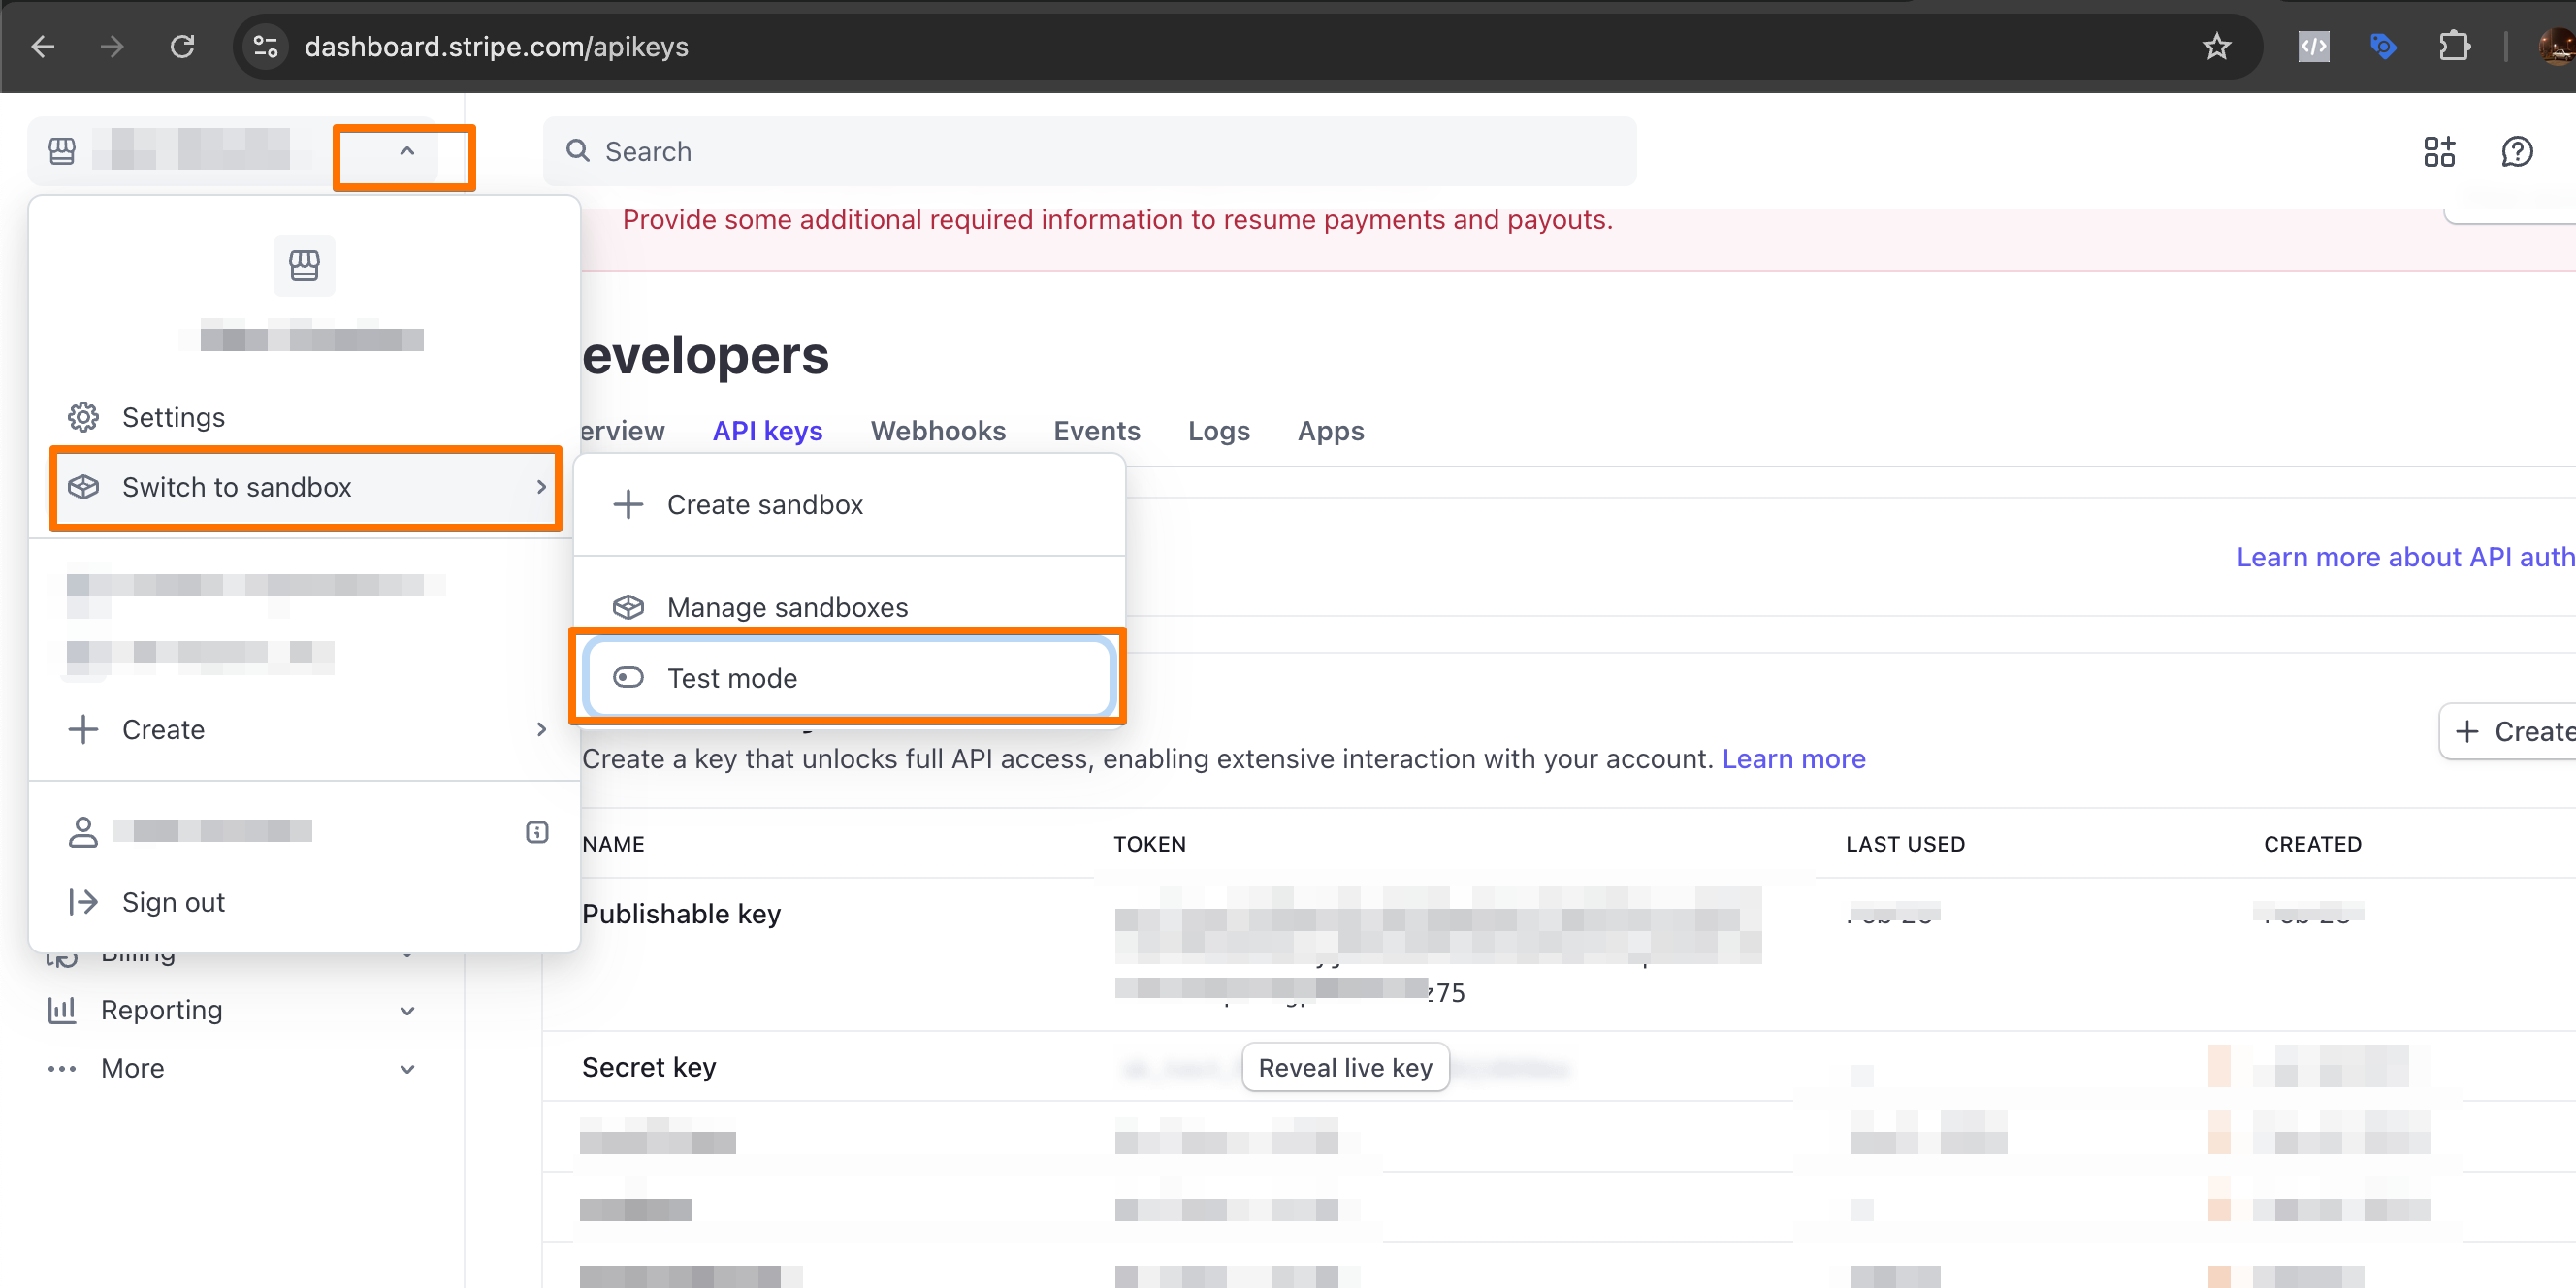Click the NAME column header
The height and width of the screenshot is (1288, 2576).
coord(613,844)
